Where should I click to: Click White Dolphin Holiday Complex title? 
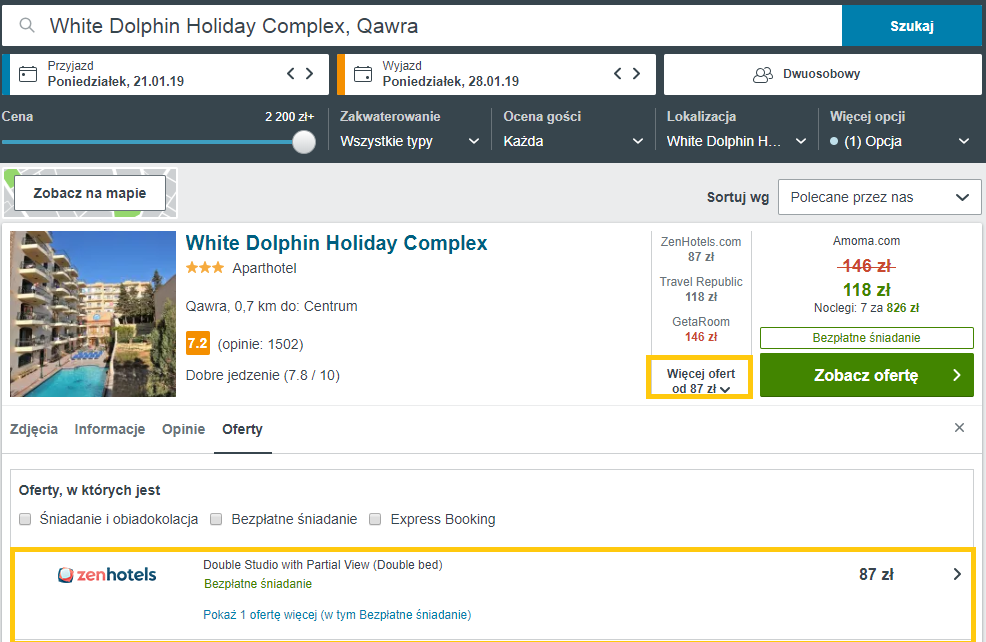tap(336, 243)
